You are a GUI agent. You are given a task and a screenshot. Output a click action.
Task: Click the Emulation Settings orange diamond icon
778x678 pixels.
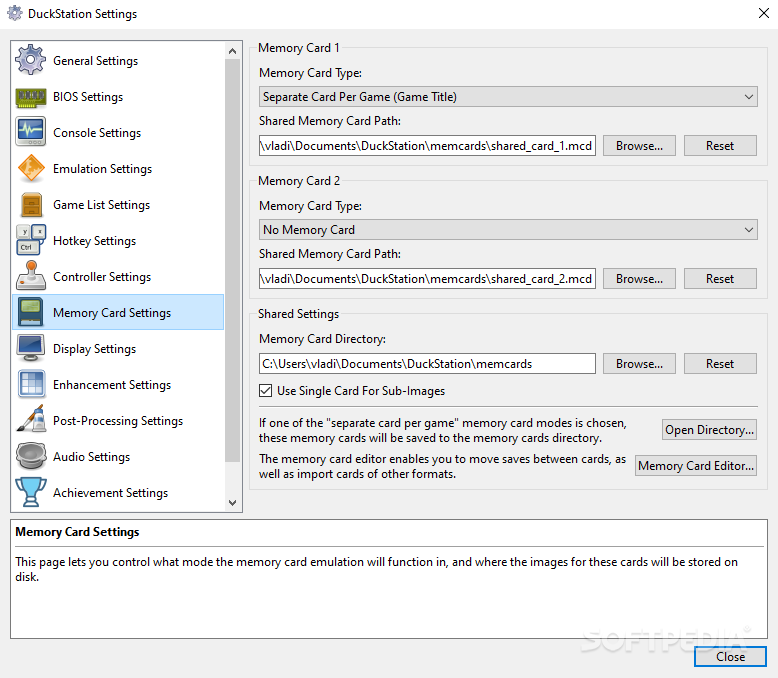pyautogui.click(x=30, y=168)
